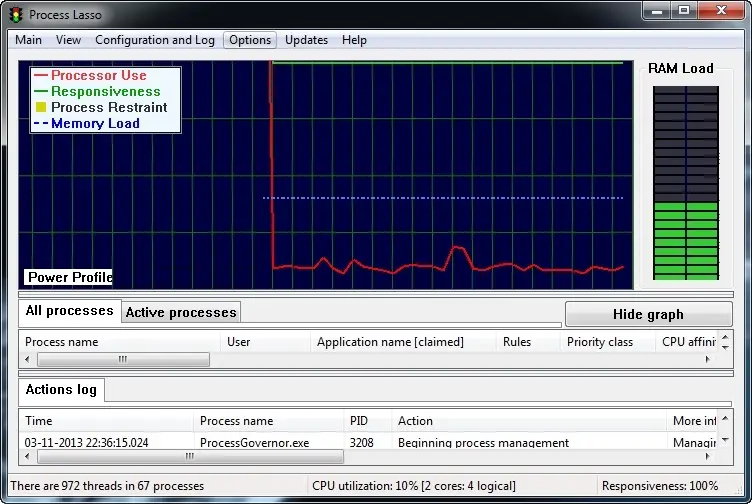Select the ProcessGovernor.exe log entry

click(254, 442)
